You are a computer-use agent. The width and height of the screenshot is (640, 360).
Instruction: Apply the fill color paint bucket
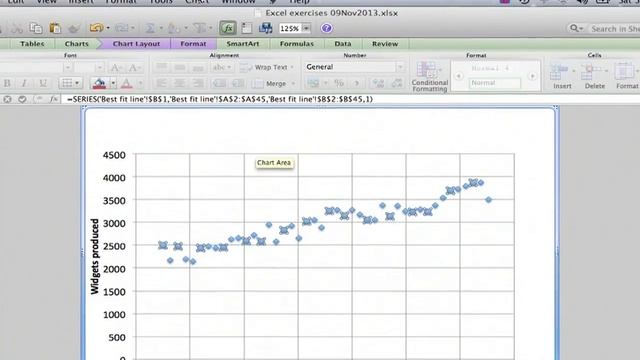tap(99, 83)
